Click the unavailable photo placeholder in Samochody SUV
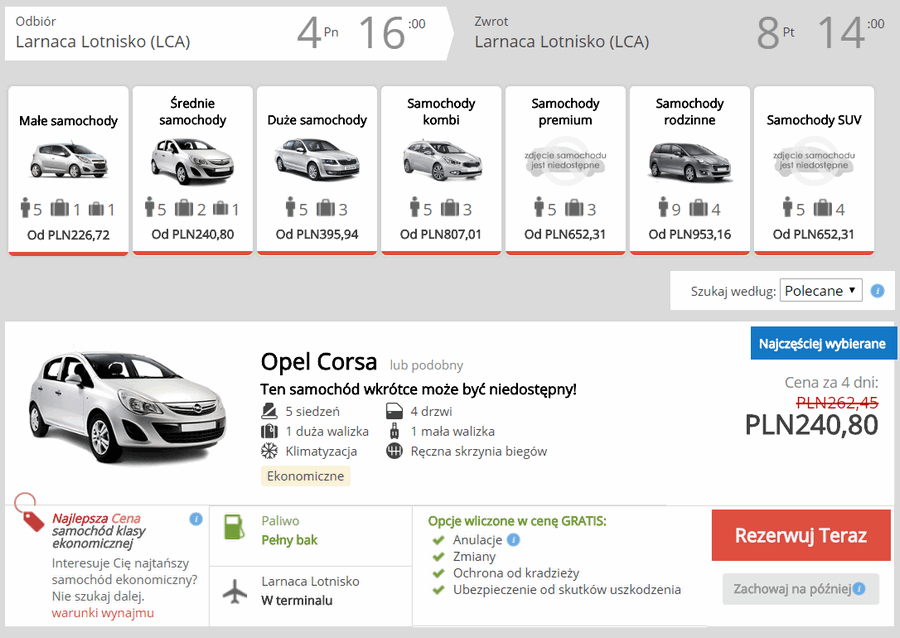 [814, 161]
